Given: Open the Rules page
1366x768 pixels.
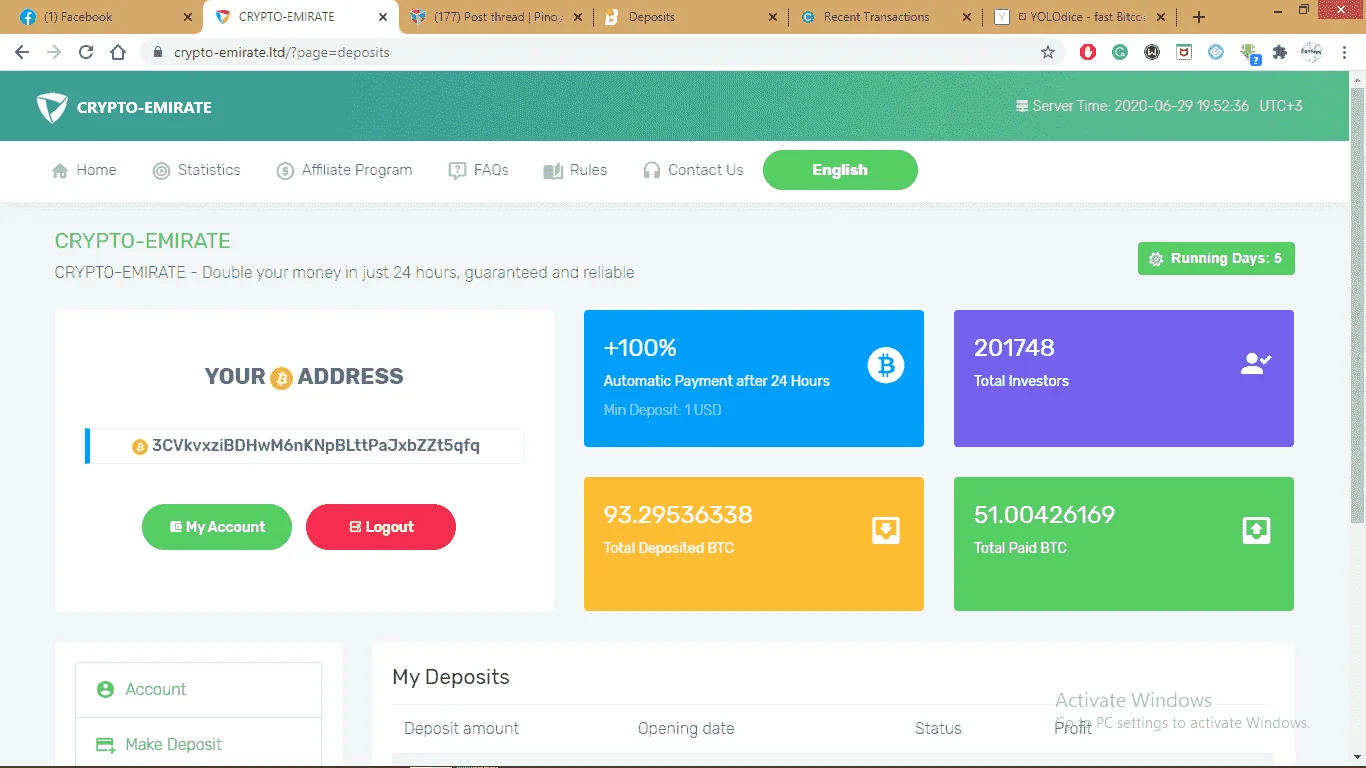Looking at the screenshot, I should click(575, 171).
